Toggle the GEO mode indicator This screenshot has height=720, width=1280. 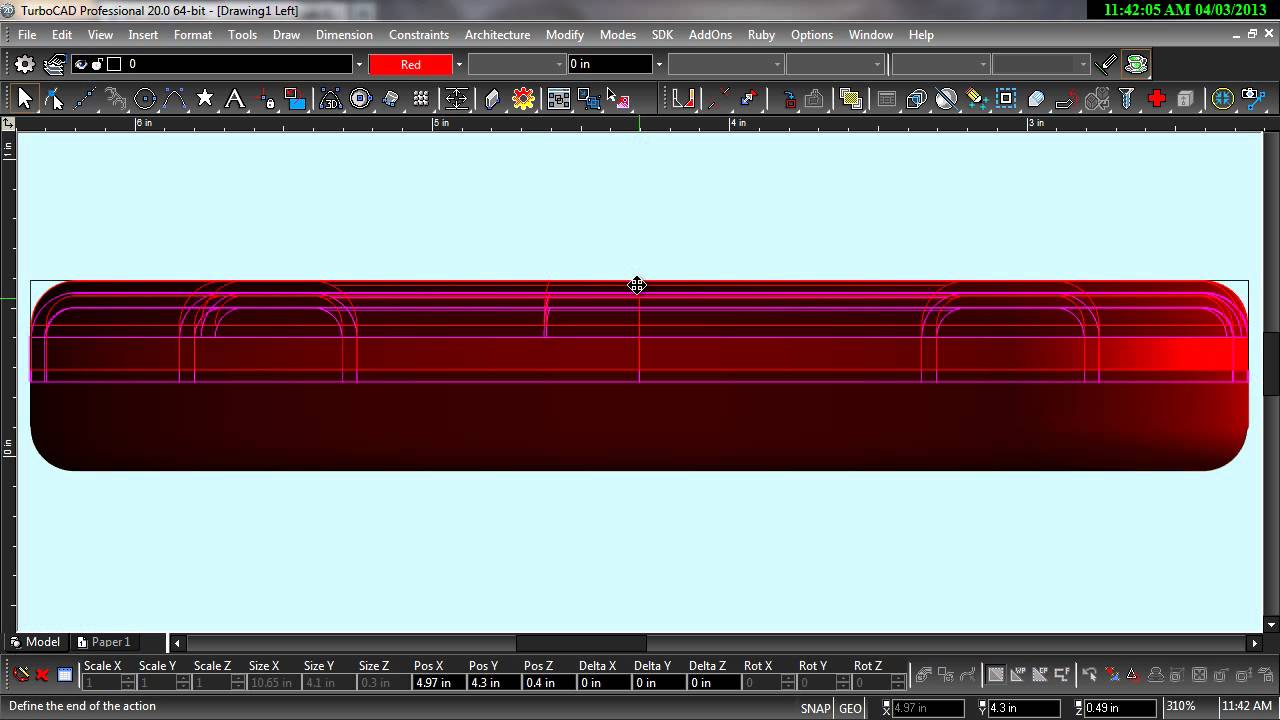851,708
